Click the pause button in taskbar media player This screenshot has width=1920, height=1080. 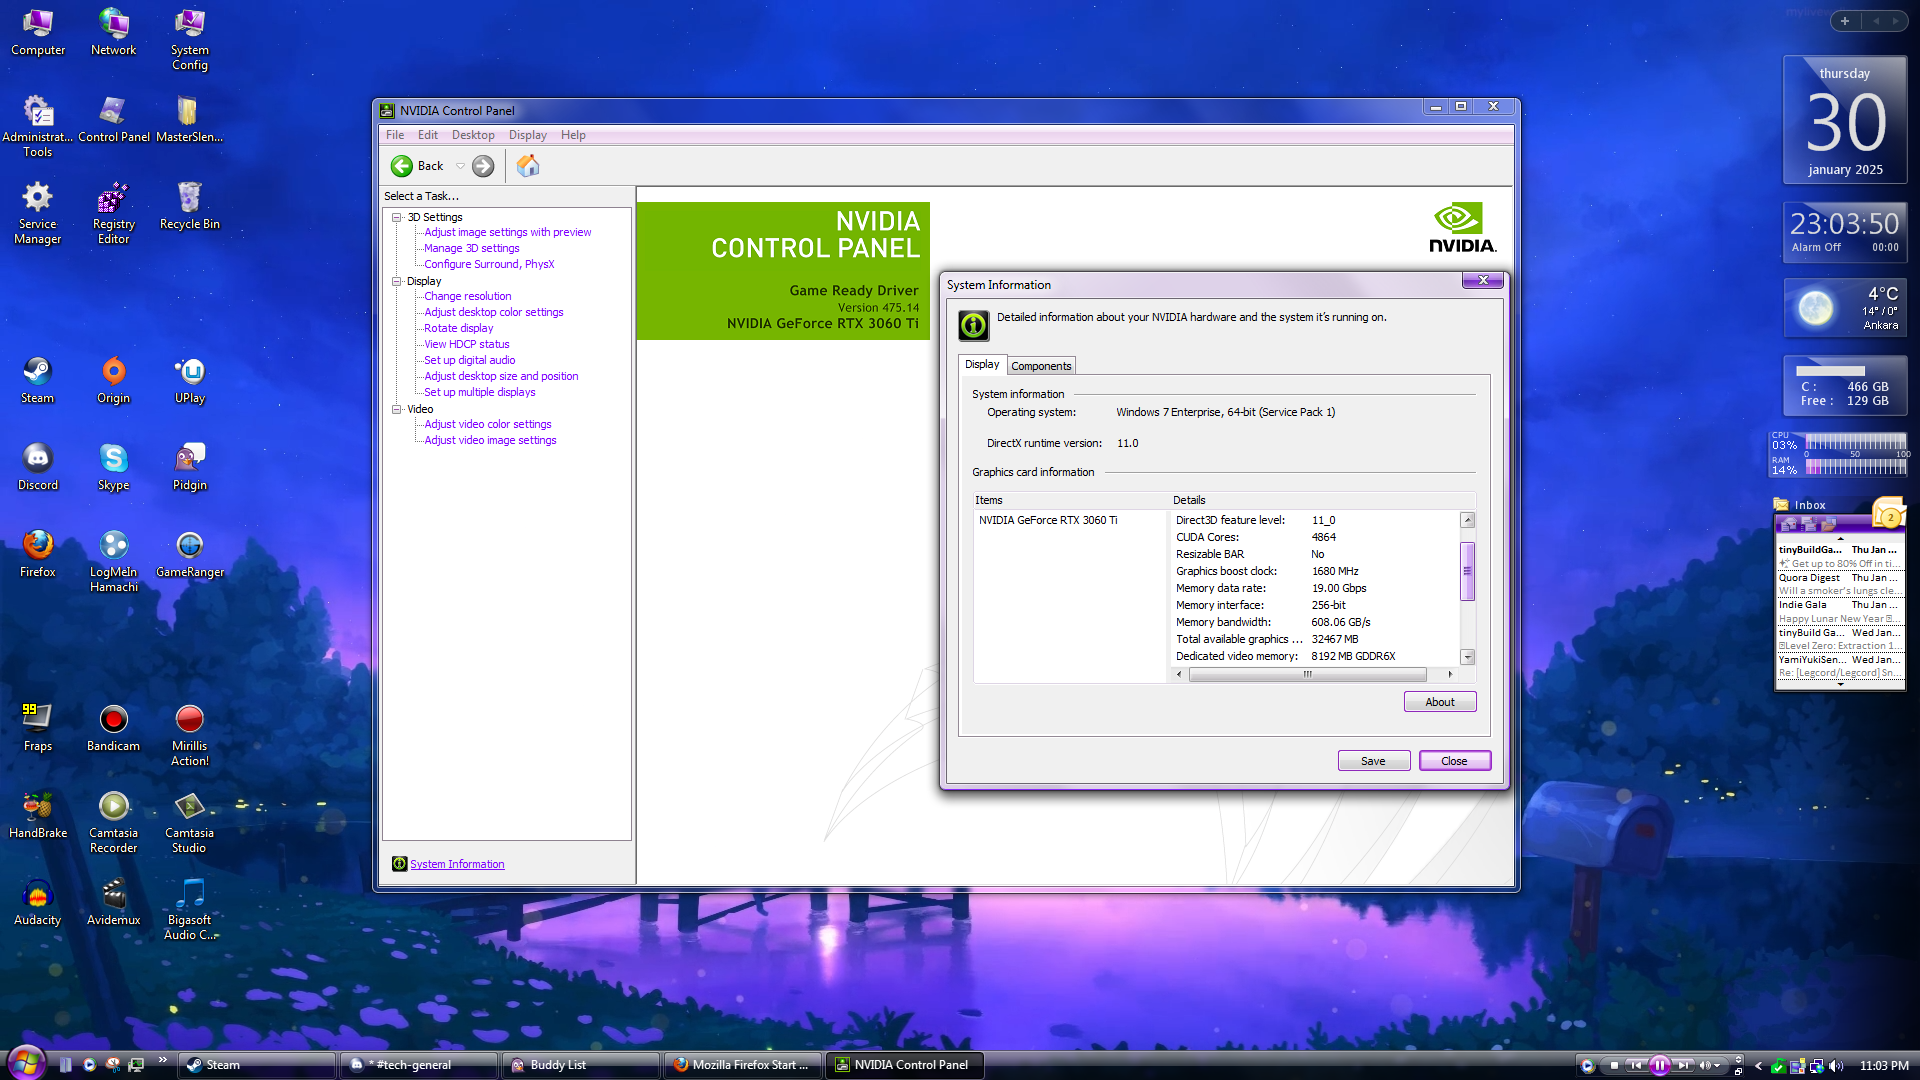tap(1660, 1065)
